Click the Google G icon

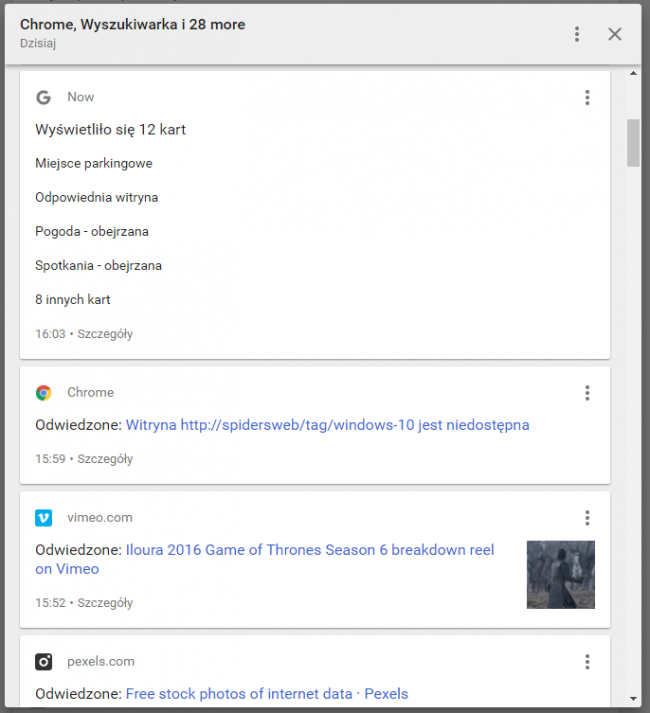(44, 97)
